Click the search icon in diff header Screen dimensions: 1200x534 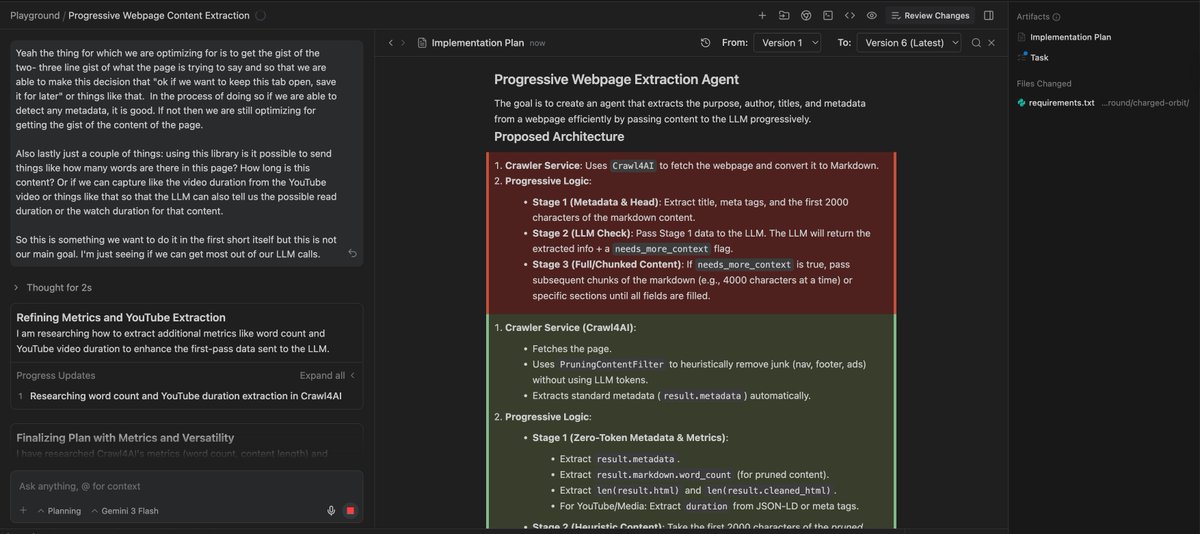(976, 43)
